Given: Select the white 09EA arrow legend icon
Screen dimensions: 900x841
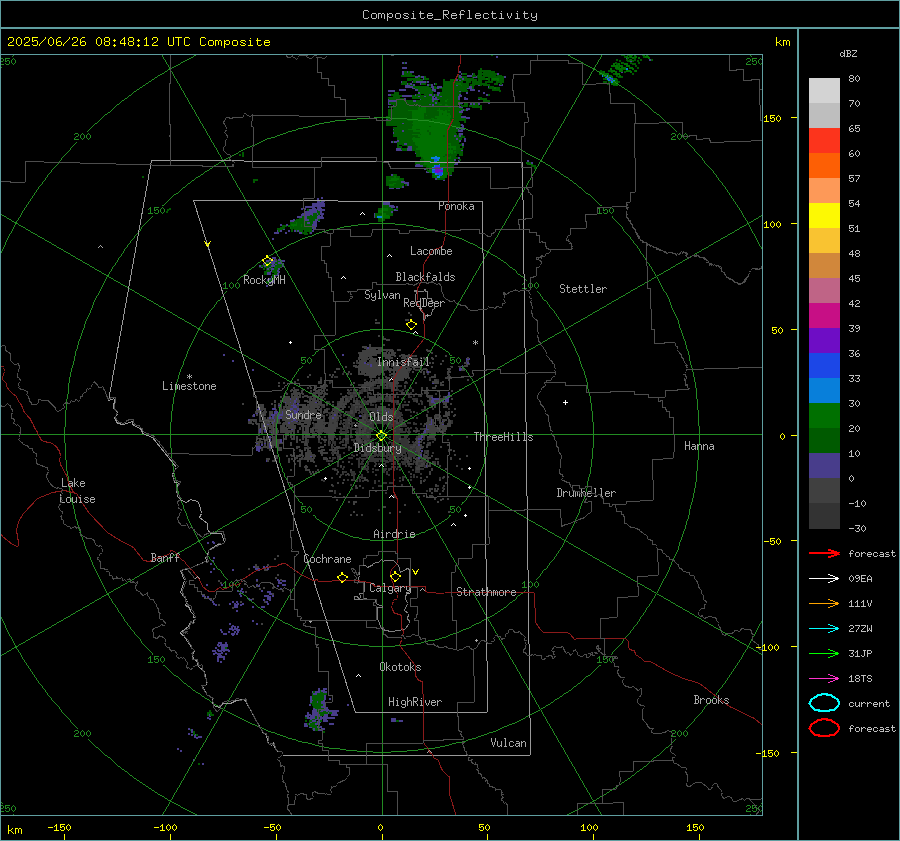Looking at the screenshot, I should click(x=824, y=579).
